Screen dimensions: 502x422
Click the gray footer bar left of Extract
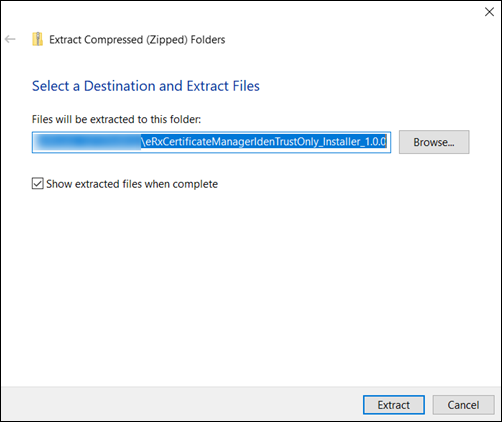(x=180, y=404)
